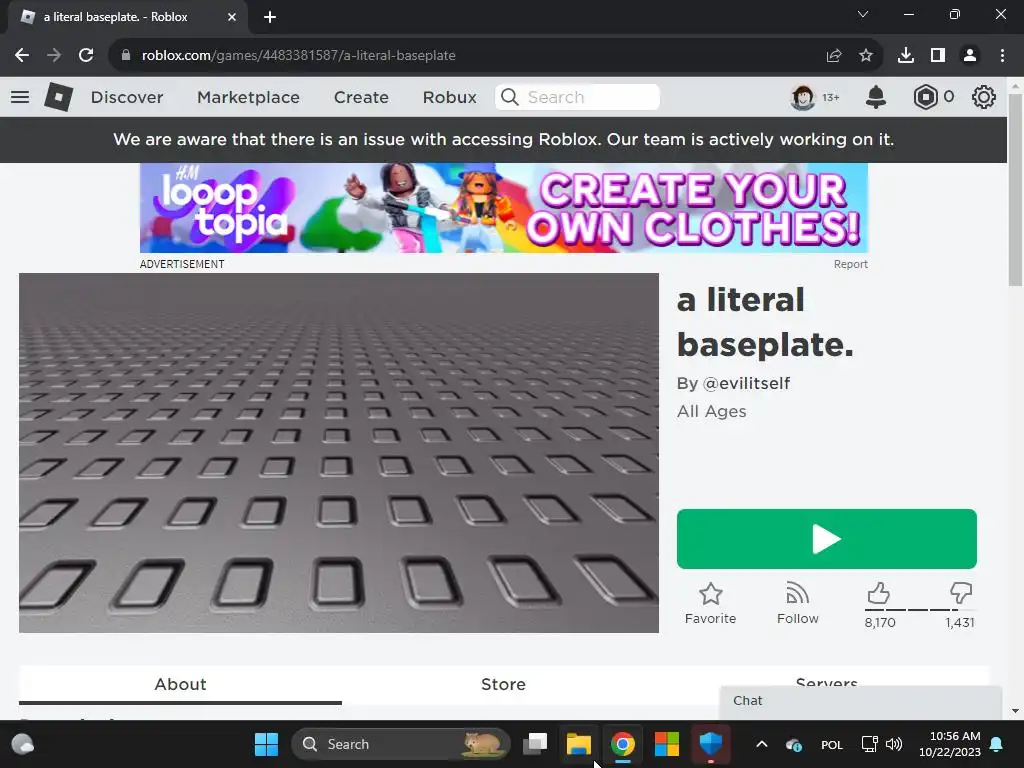Go forward with the browser forward arrow
This screenshot has width=1024, height=768.
[54, 56]
